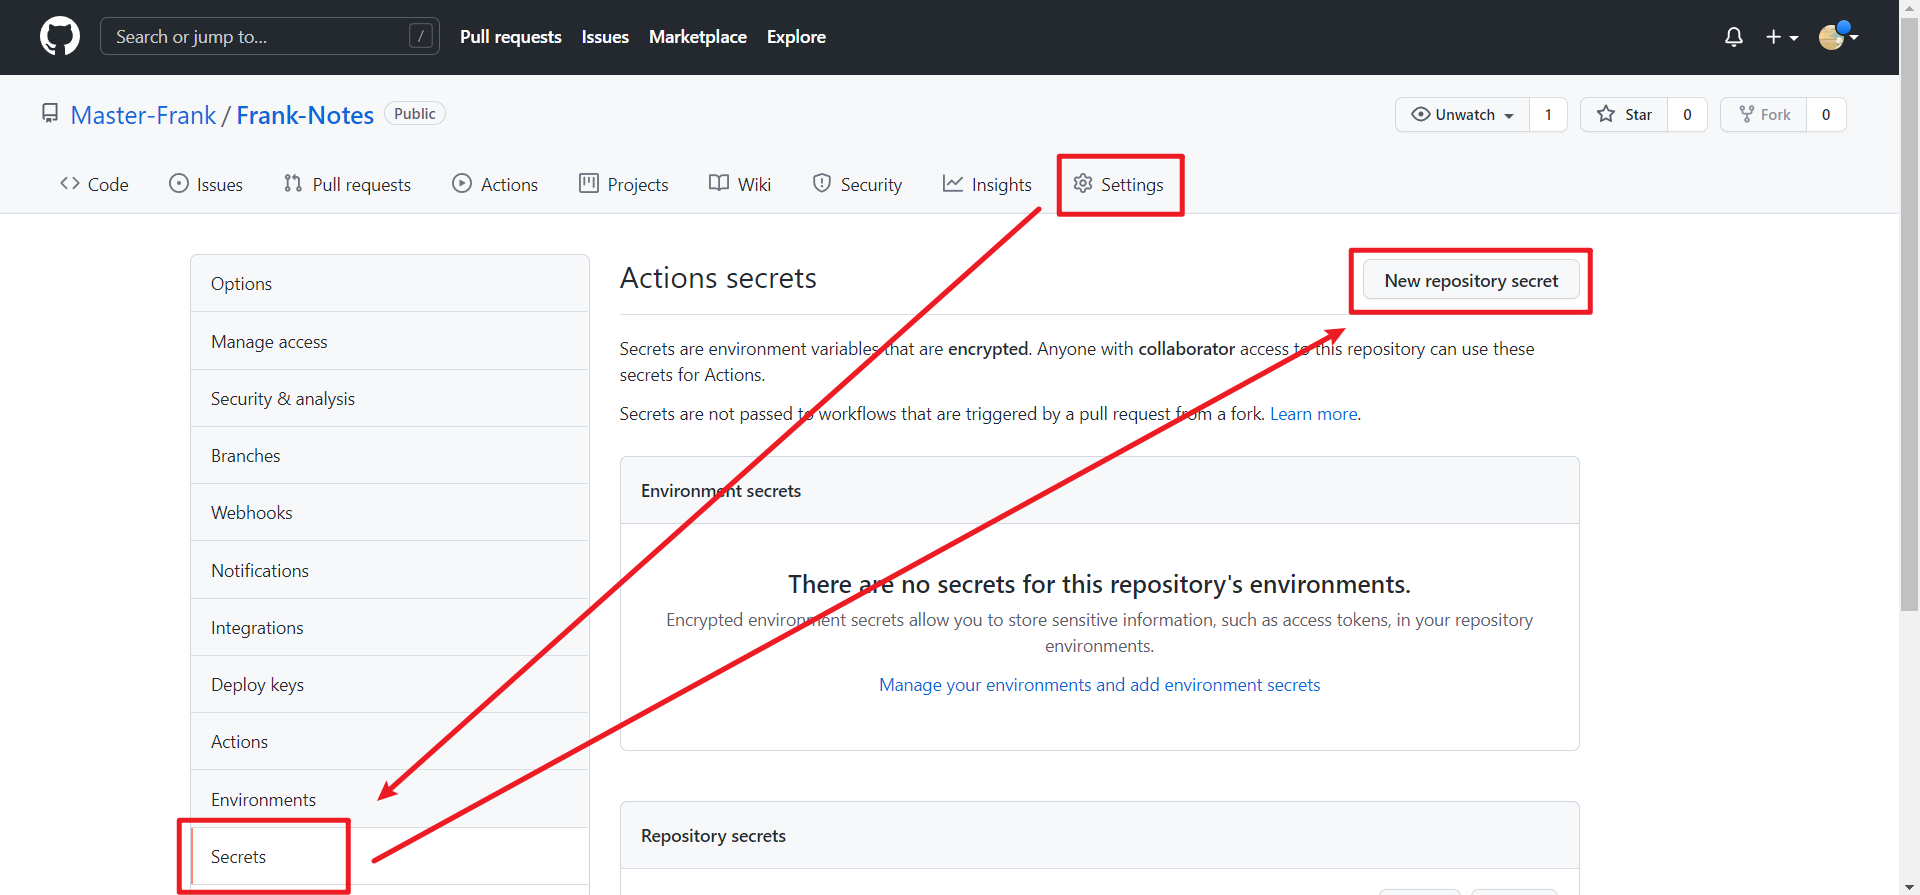Open the stargazers count next to Star
Viewport: 1920px width, 895px height.
click(1687, 114)
